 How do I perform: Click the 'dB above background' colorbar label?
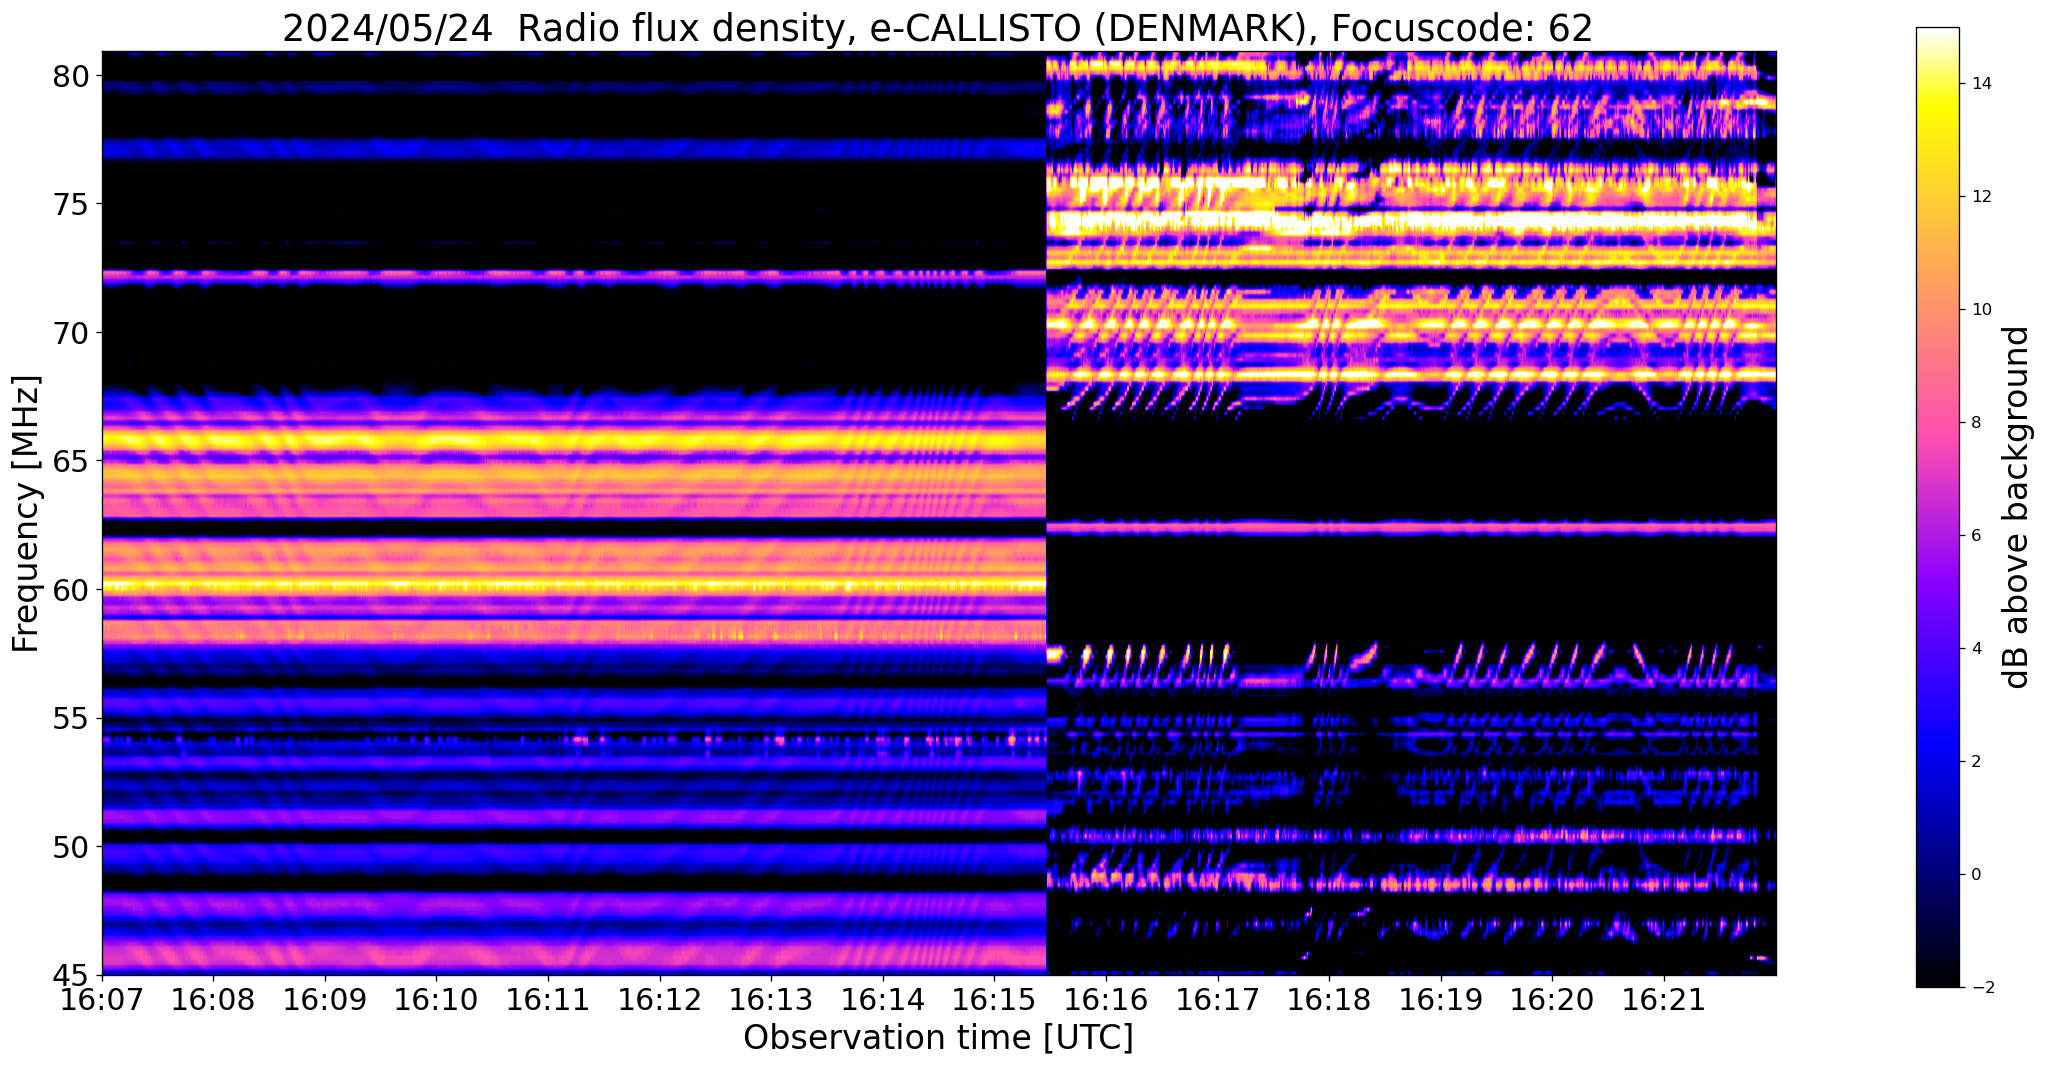click(x=2017, y=507)
